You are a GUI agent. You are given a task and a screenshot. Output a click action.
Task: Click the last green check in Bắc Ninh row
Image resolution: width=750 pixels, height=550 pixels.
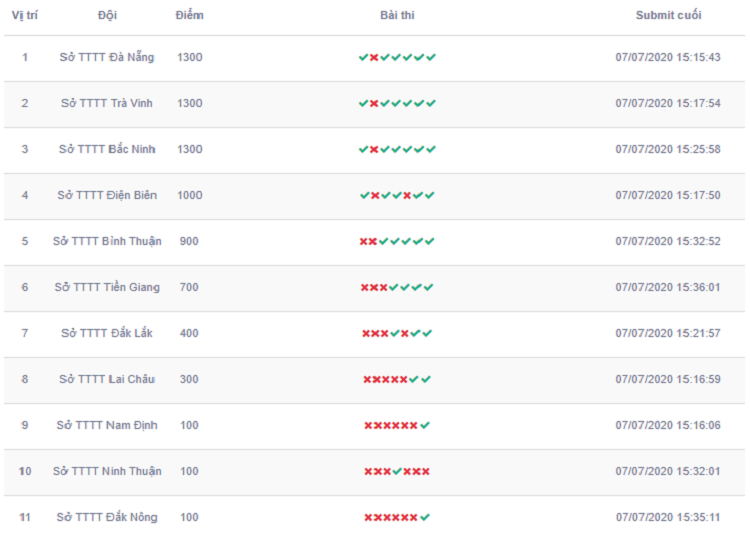(431, 149)
